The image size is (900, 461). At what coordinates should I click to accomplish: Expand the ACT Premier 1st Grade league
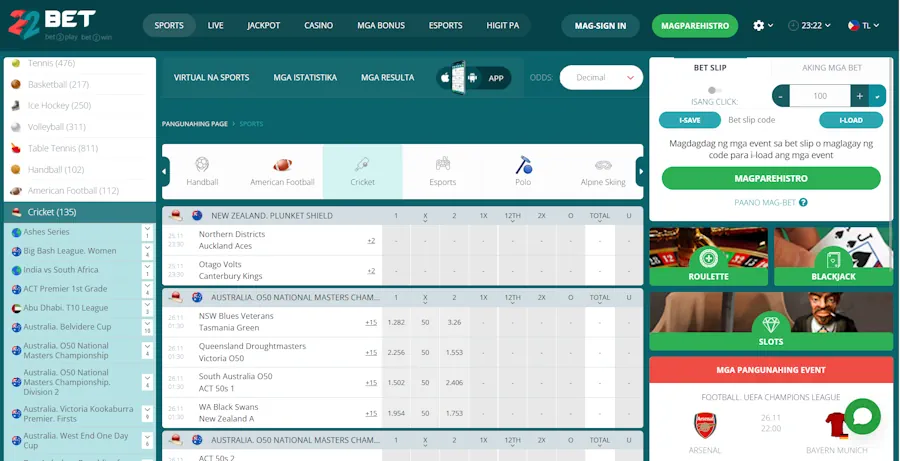[148, 289]
